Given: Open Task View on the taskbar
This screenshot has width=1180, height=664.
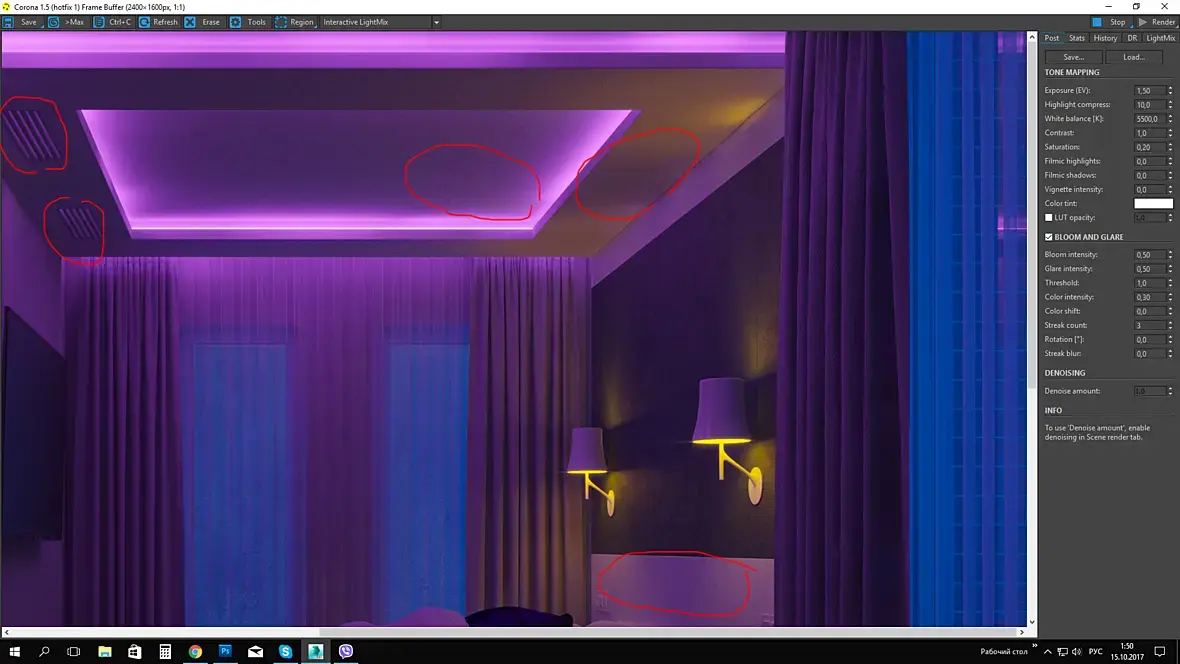Looking at the screenshot, I should (74, 651).
